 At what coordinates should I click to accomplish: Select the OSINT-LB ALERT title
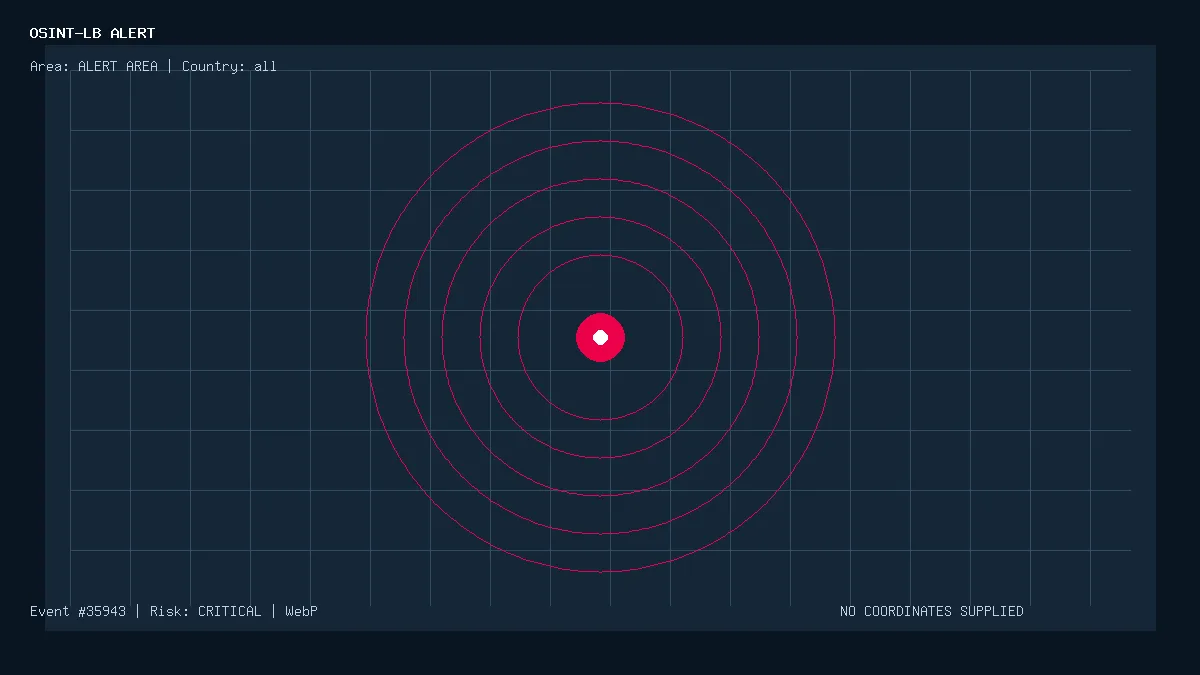click(92, 33)
